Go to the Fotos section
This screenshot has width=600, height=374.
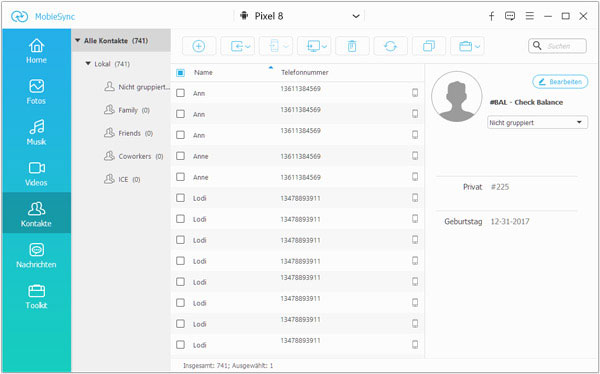click(x=36, y=92)
